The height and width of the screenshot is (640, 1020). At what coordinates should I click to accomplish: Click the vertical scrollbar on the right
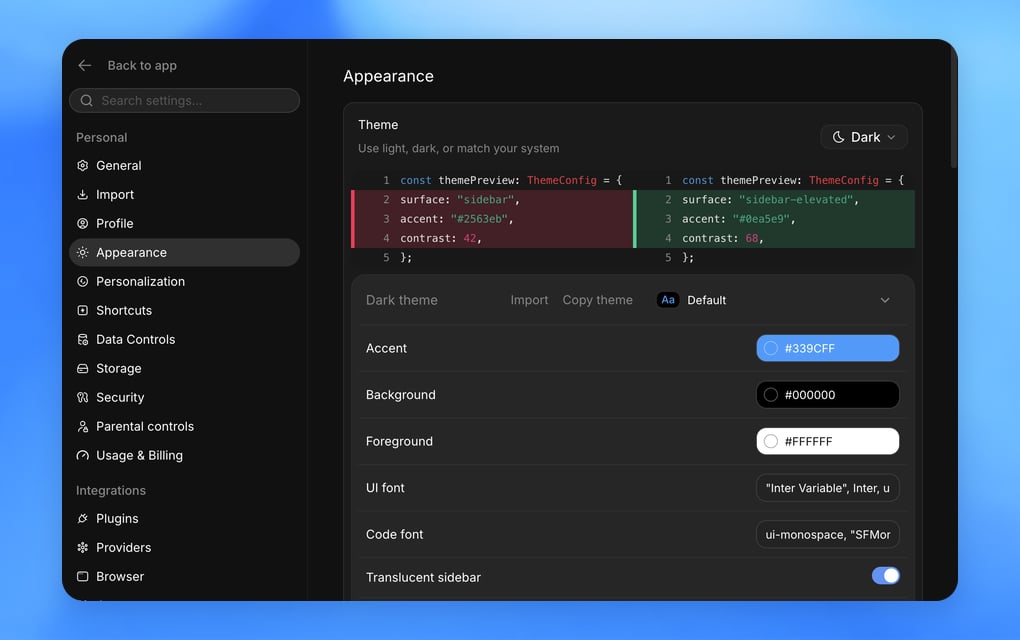(x=954, y=107)
